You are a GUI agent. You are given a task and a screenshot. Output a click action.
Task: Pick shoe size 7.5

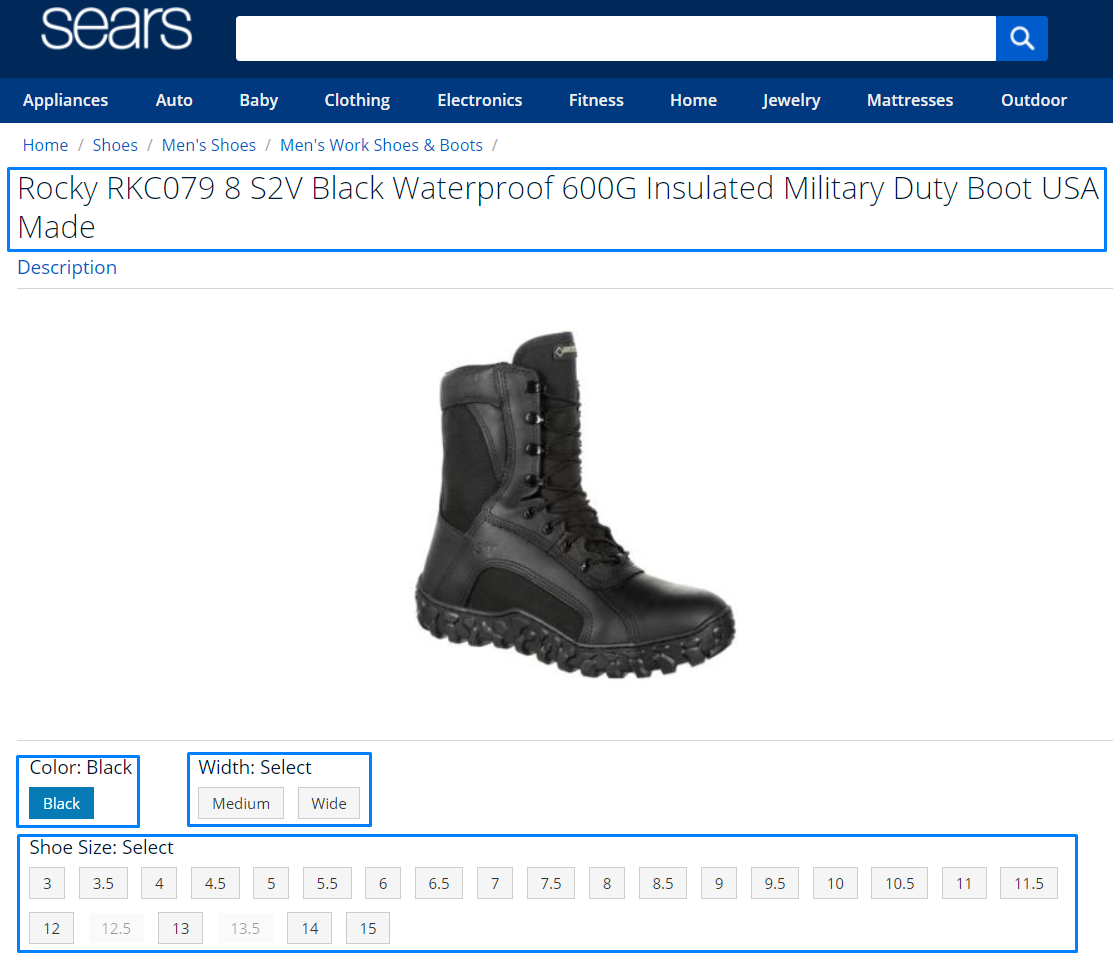click(x=551, y=884)
